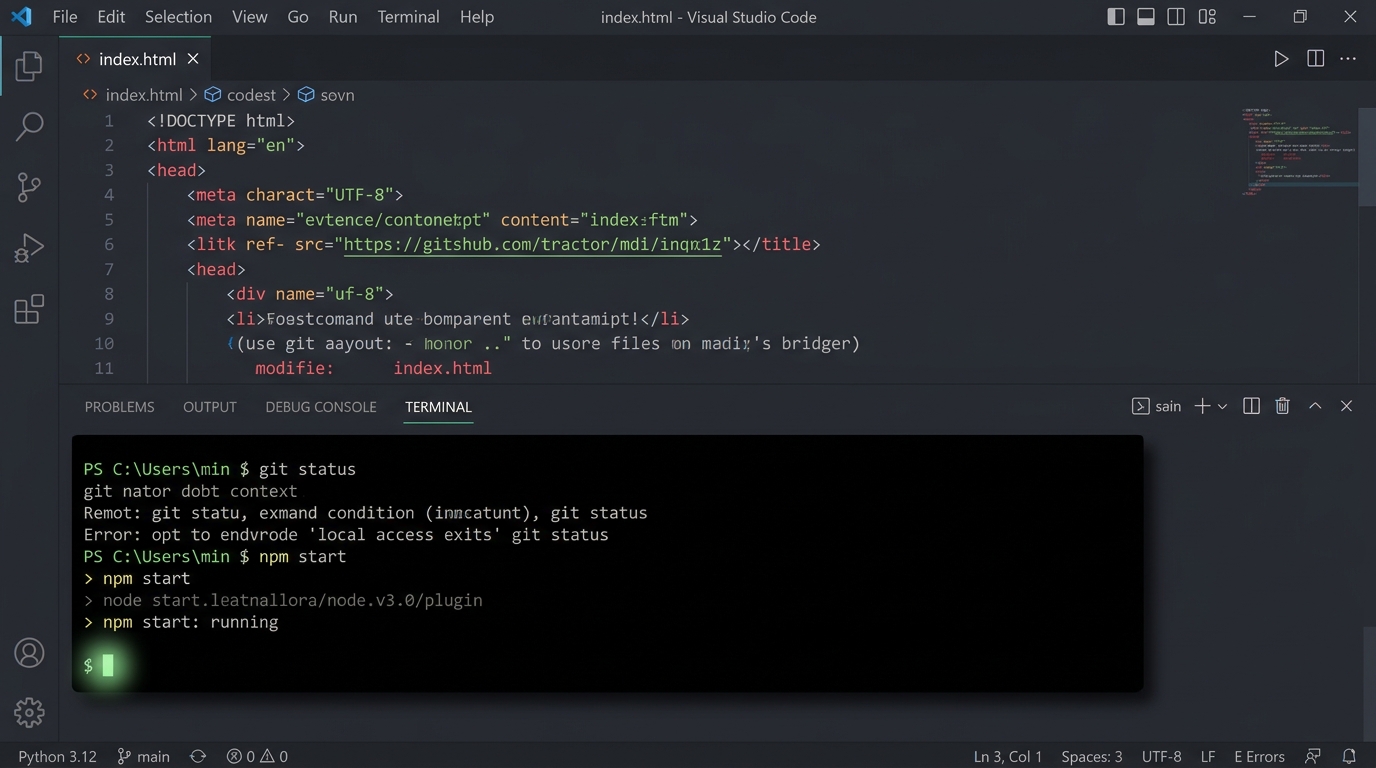1376x768 pixels.
Task: Open the View menu
Action: click(249, 17)
